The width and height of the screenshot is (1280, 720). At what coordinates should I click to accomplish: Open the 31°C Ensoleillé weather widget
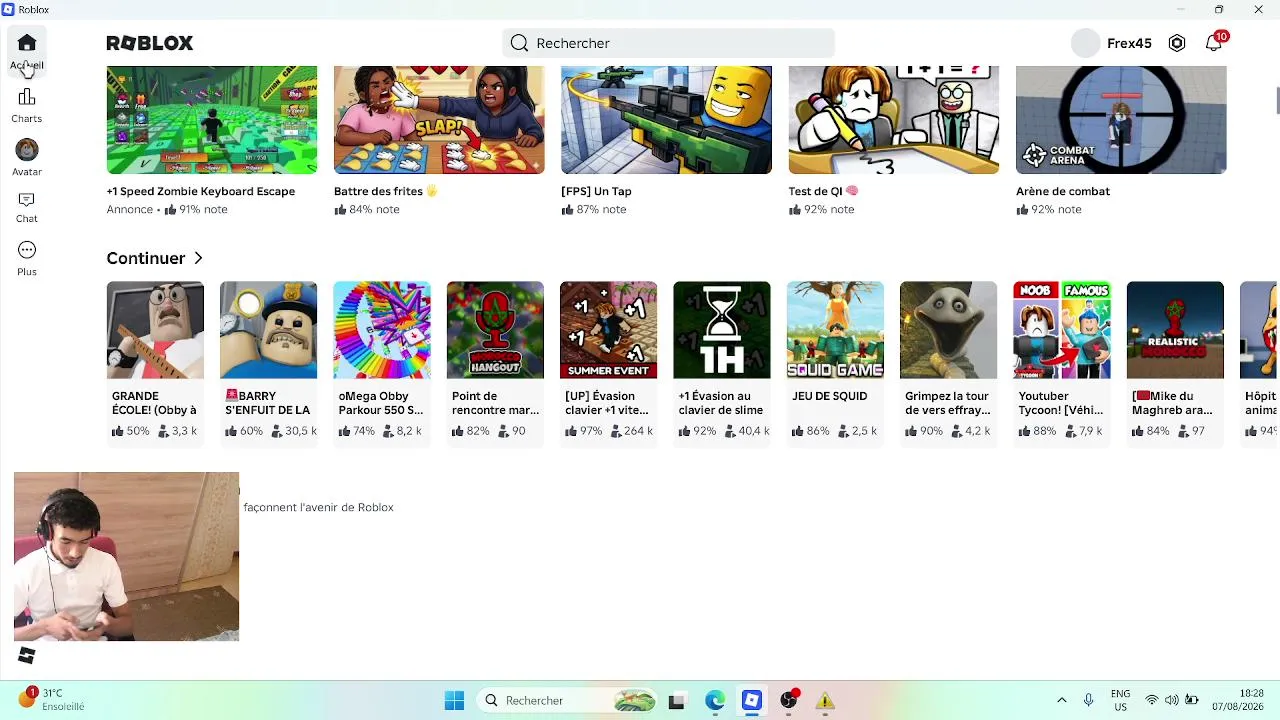[52, 700]
